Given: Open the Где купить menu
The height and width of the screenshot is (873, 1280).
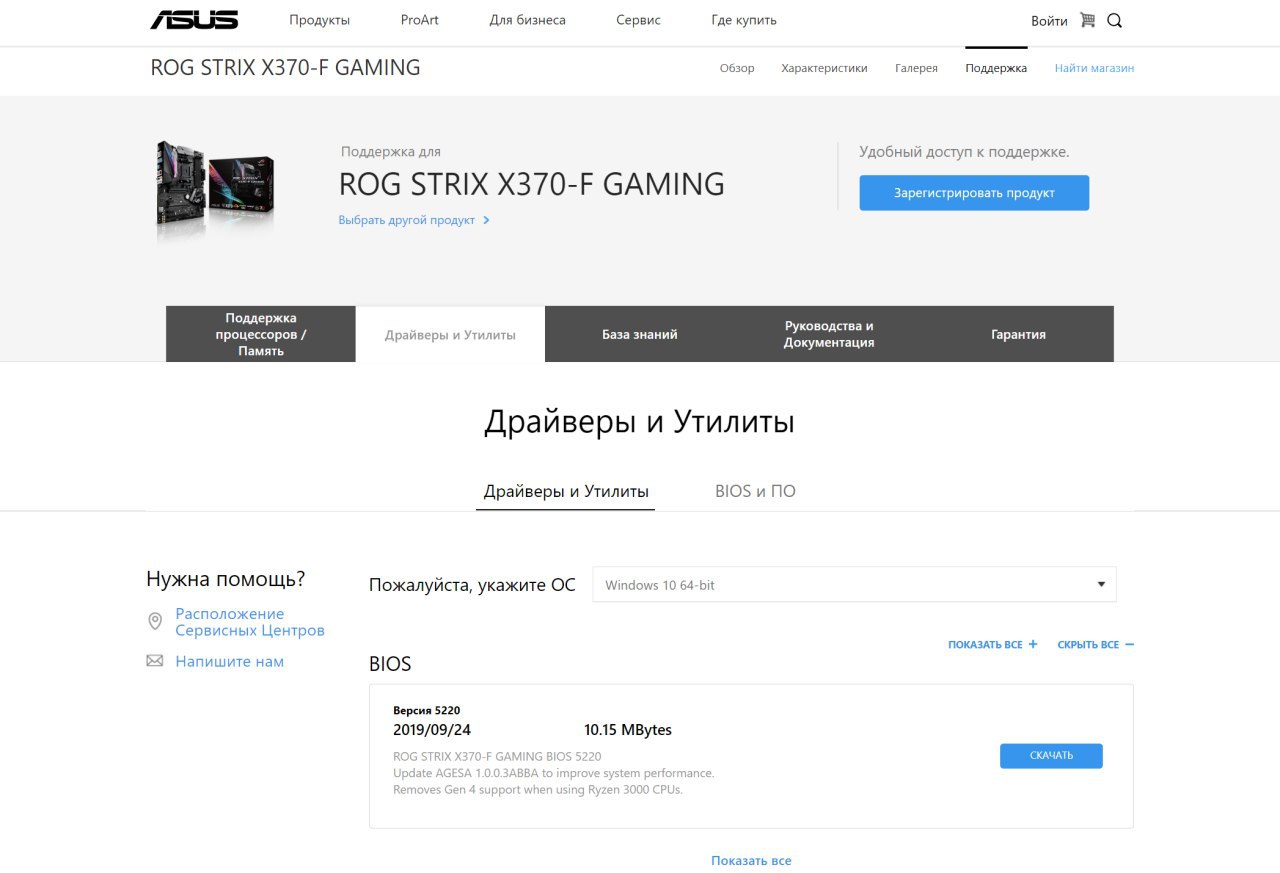Looking at the screenshot, I should click(x=744, y=20).
